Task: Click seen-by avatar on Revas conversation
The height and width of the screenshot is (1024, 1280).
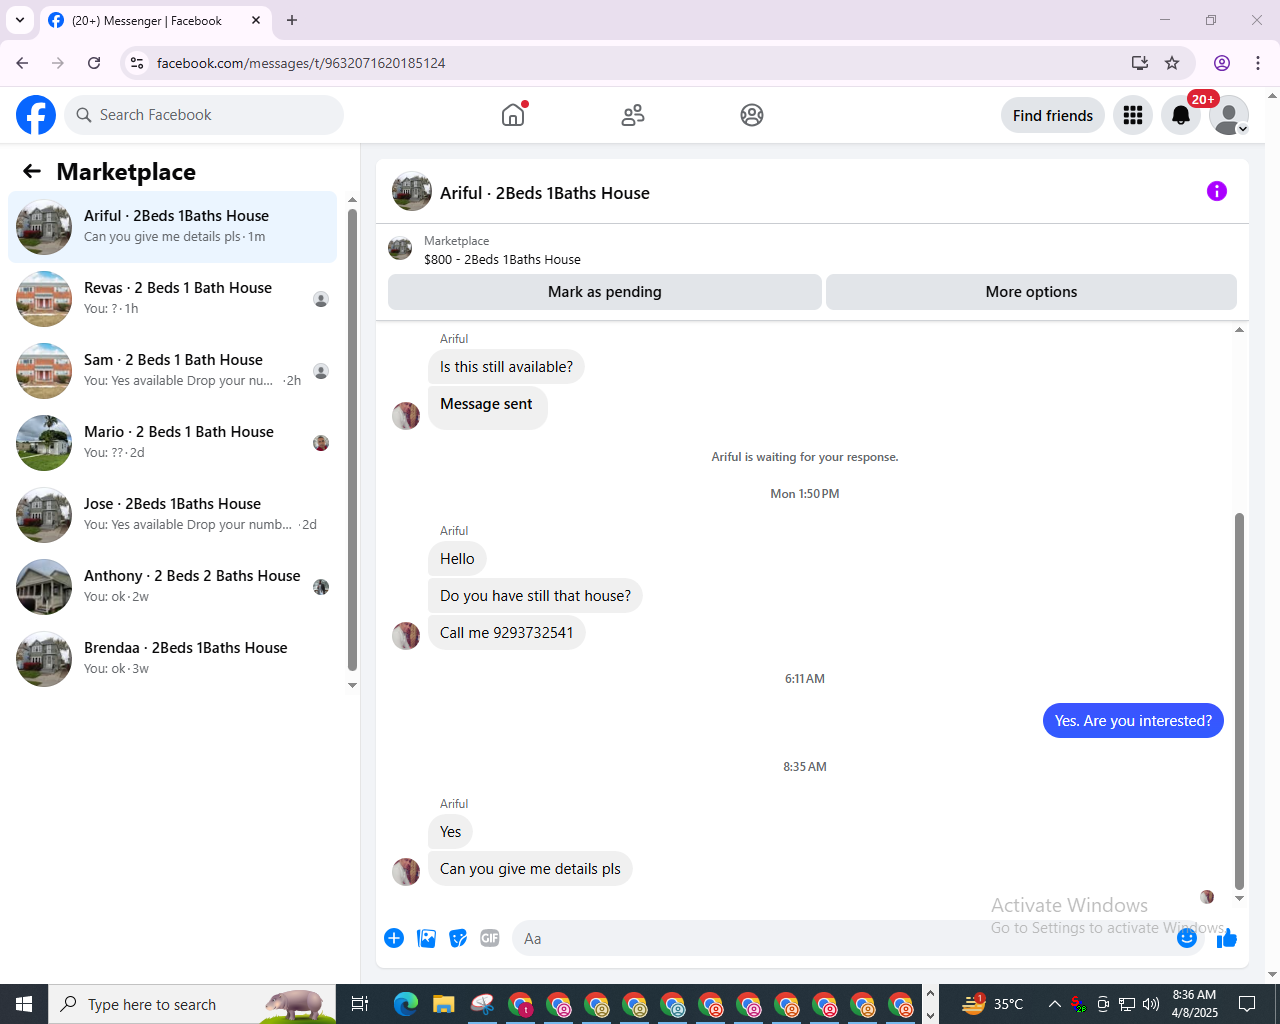Action: (x=321, y=299)
